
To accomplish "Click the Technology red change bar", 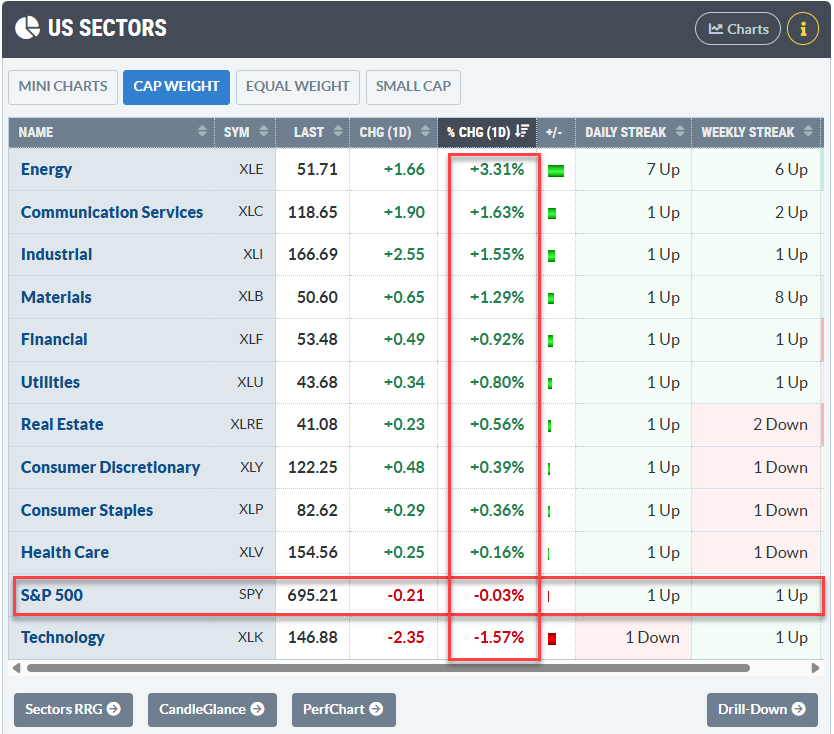I will point(552,639).
